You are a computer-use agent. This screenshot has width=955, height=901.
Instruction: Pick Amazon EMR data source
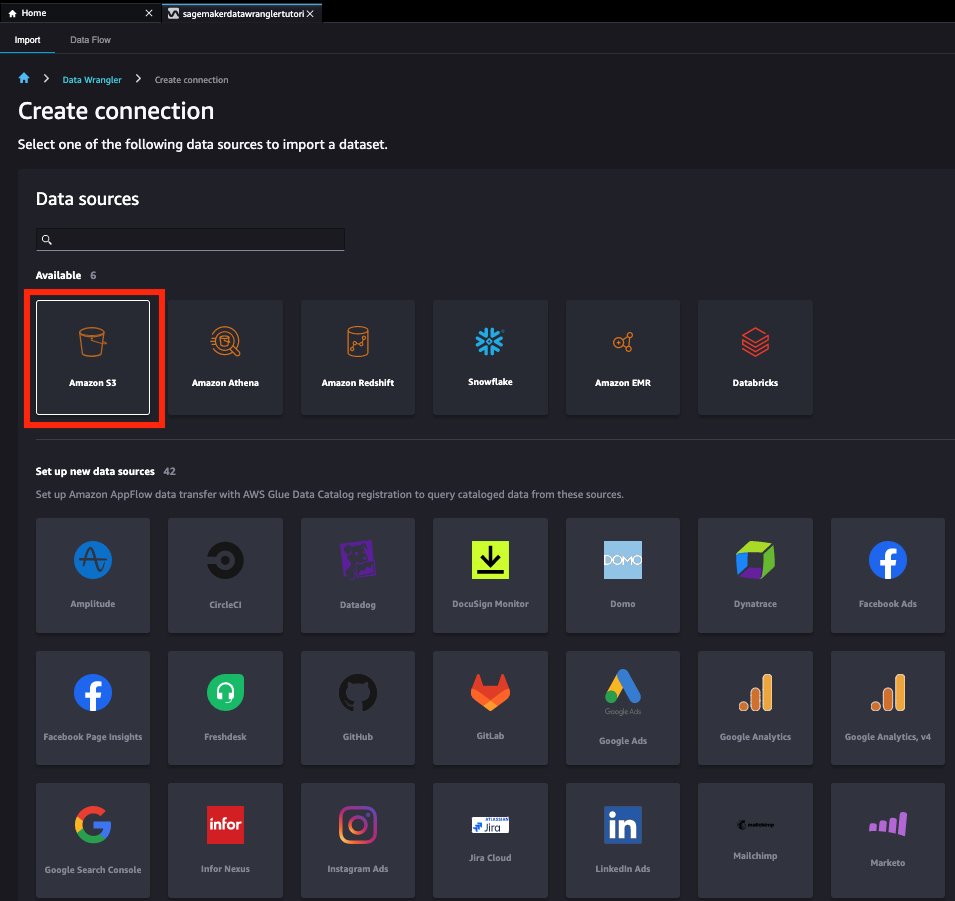pyautogui.click(x=622, y=357)
